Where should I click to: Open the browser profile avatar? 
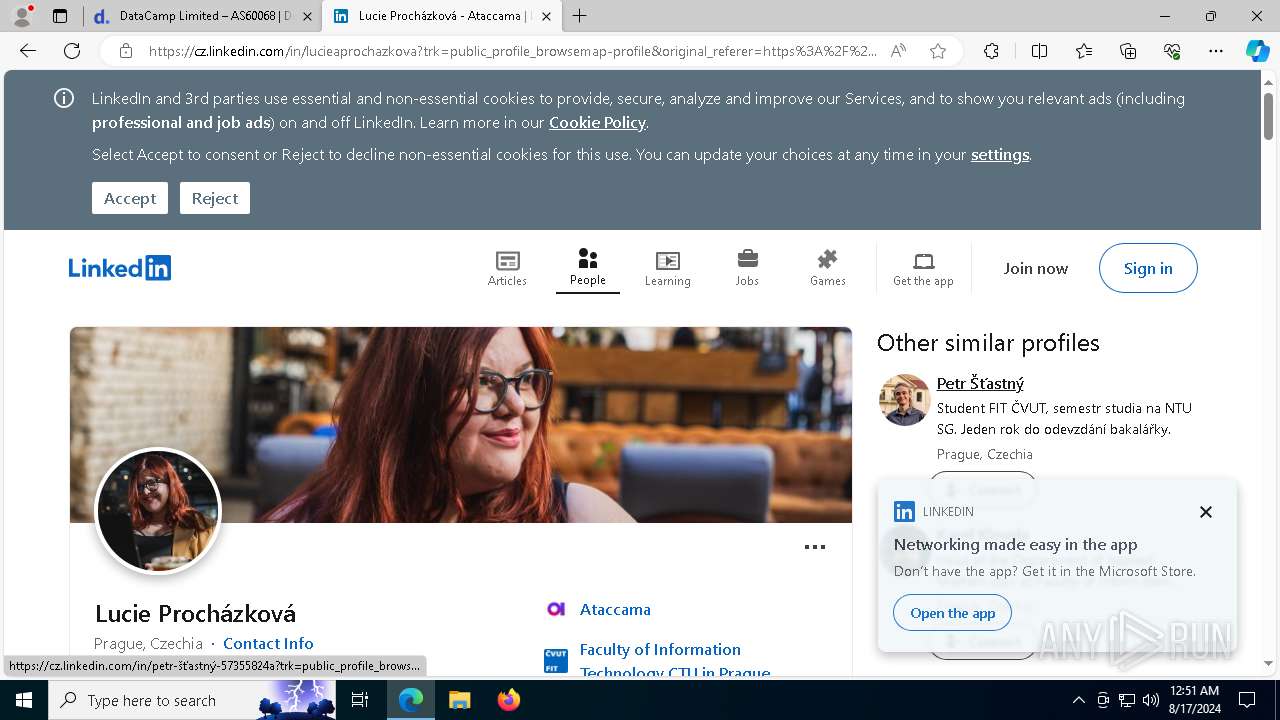(21, 16)
